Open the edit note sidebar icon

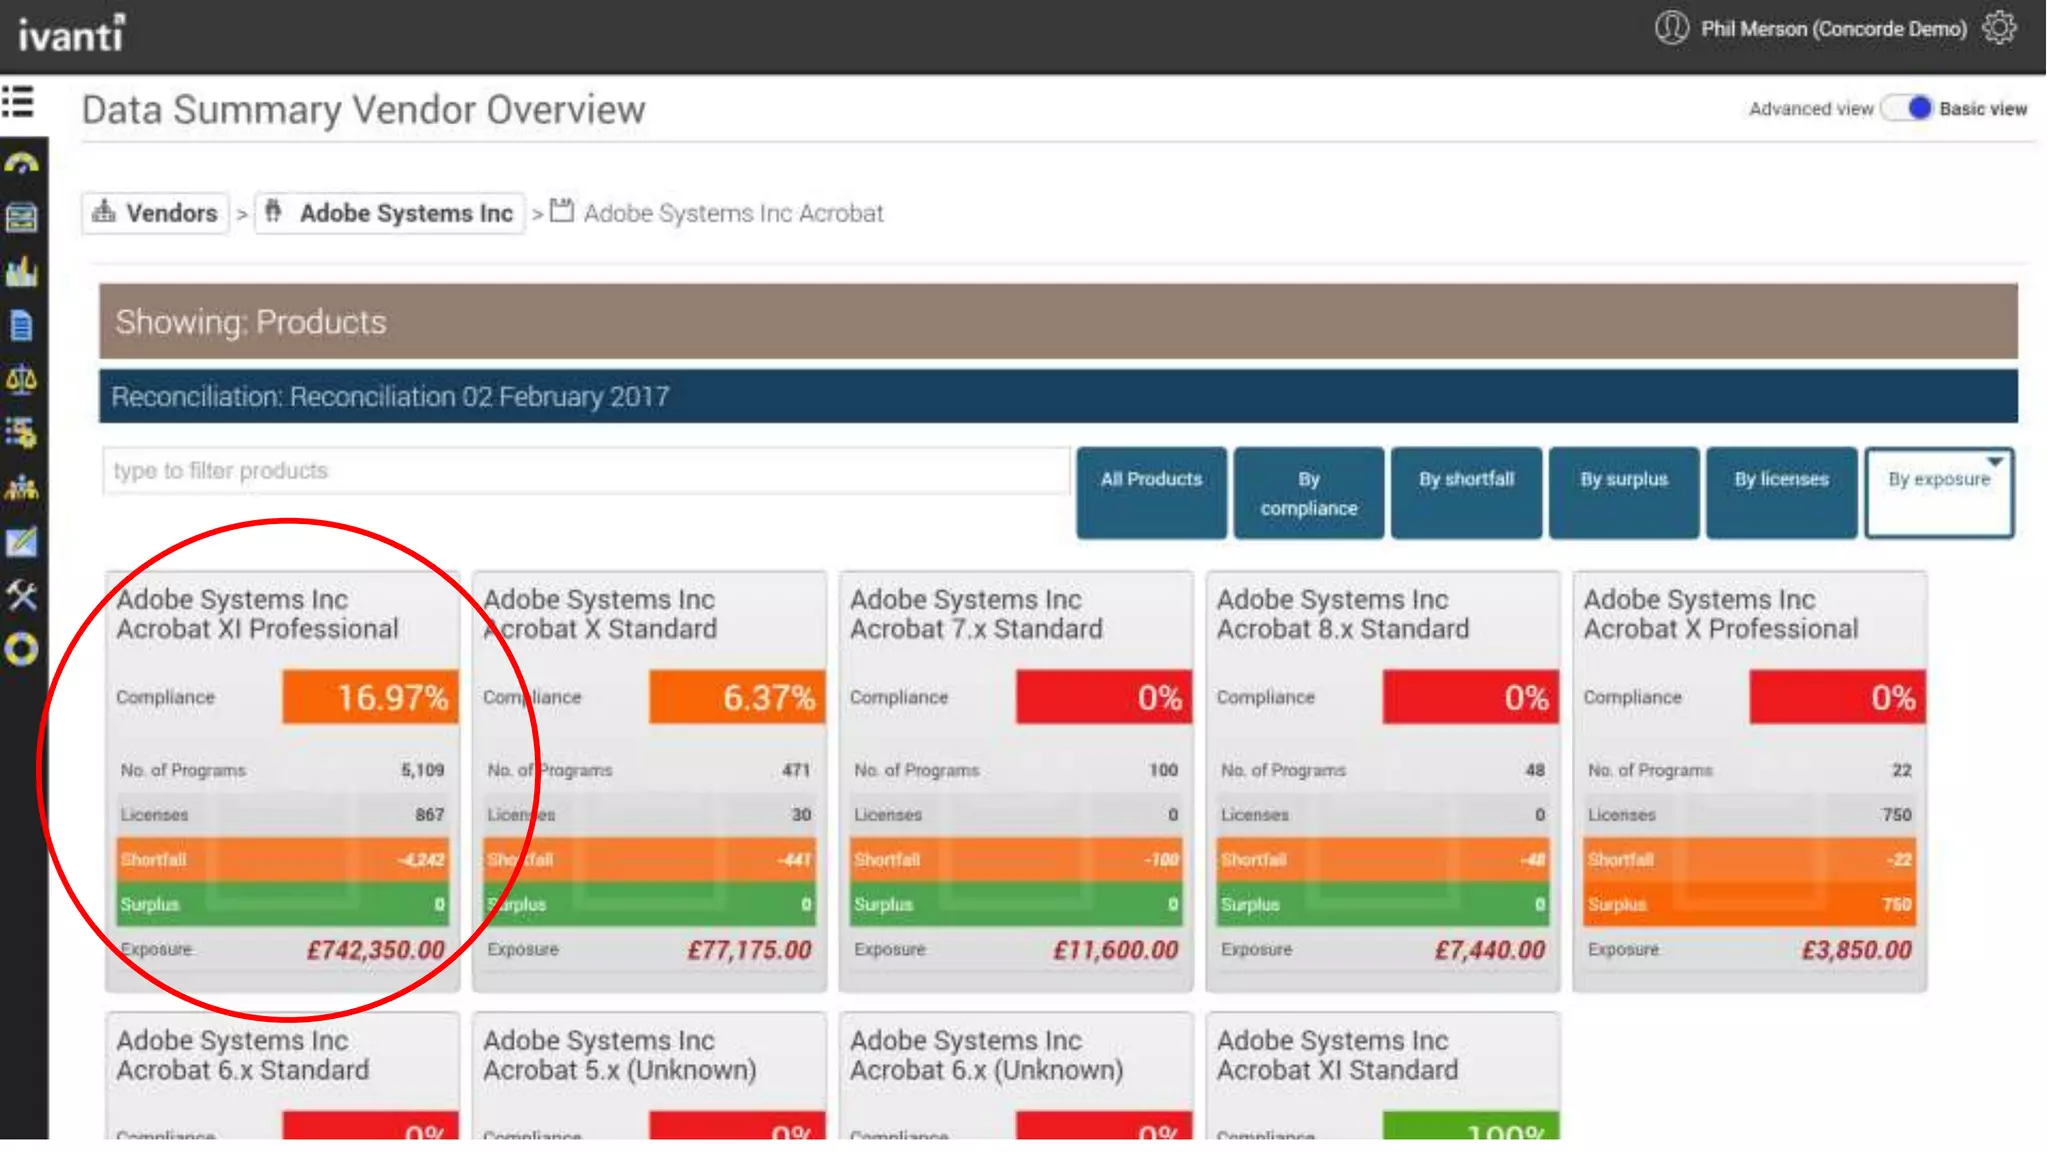[x=21, y=542]
